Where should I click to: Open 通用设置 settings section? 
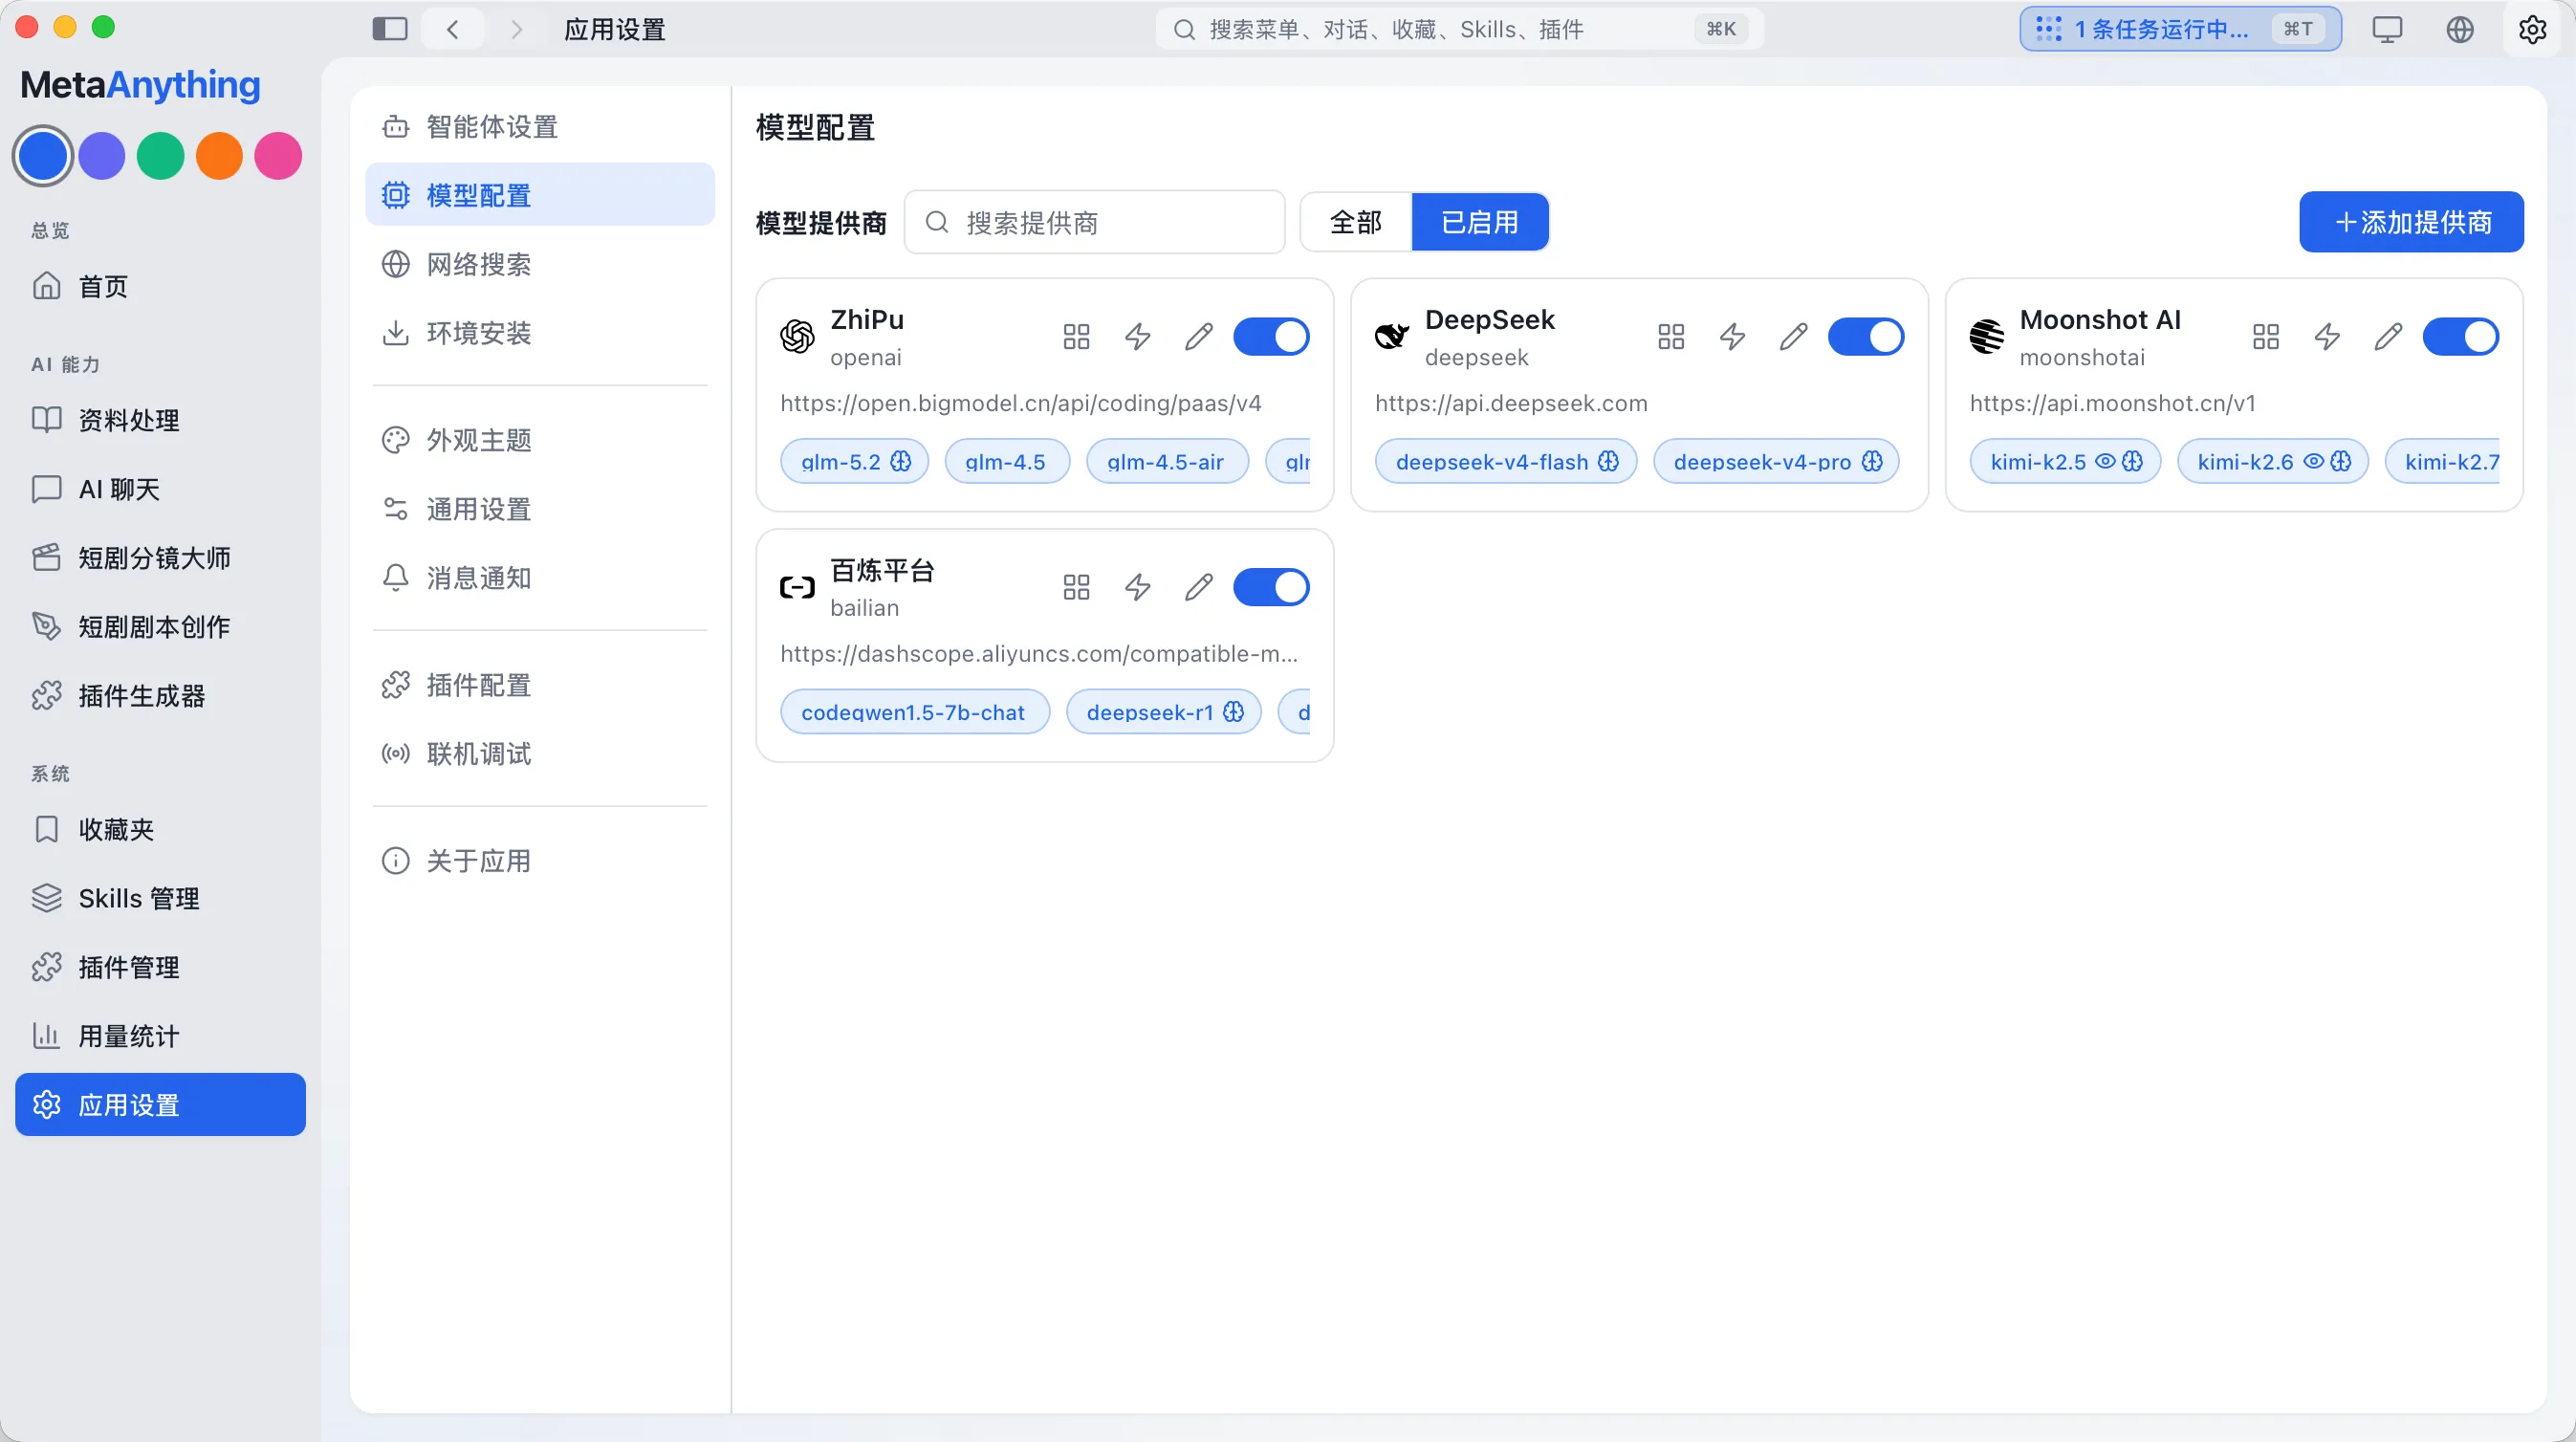(x=540, y=509)
